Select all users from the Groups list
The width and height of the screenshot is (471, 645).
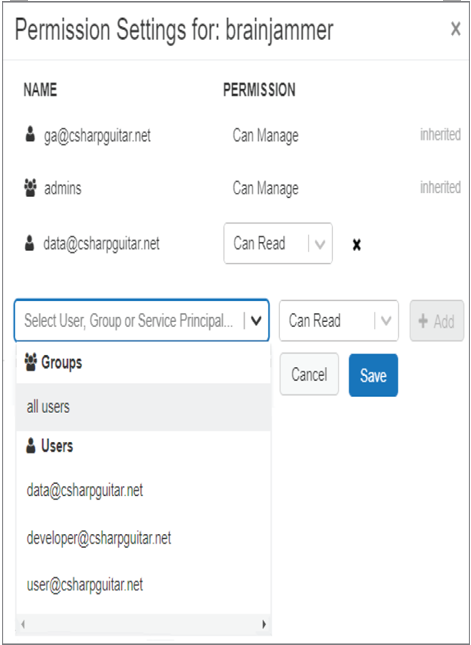coord(143,407)
